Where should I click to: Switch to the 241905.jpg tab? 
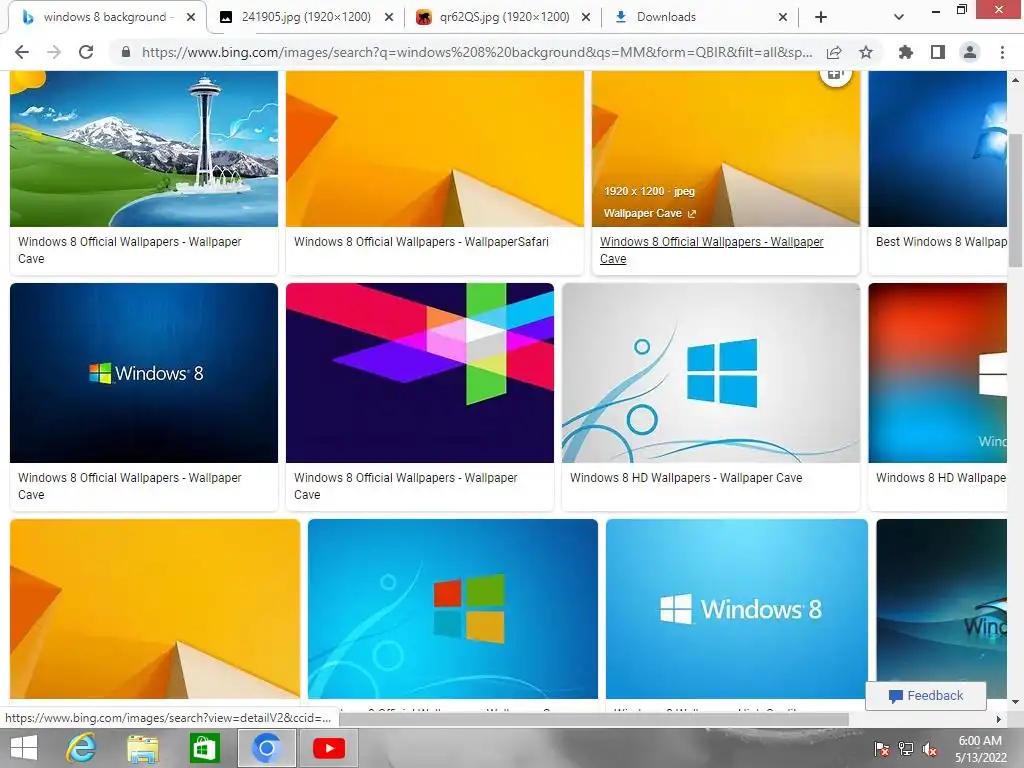306,17
